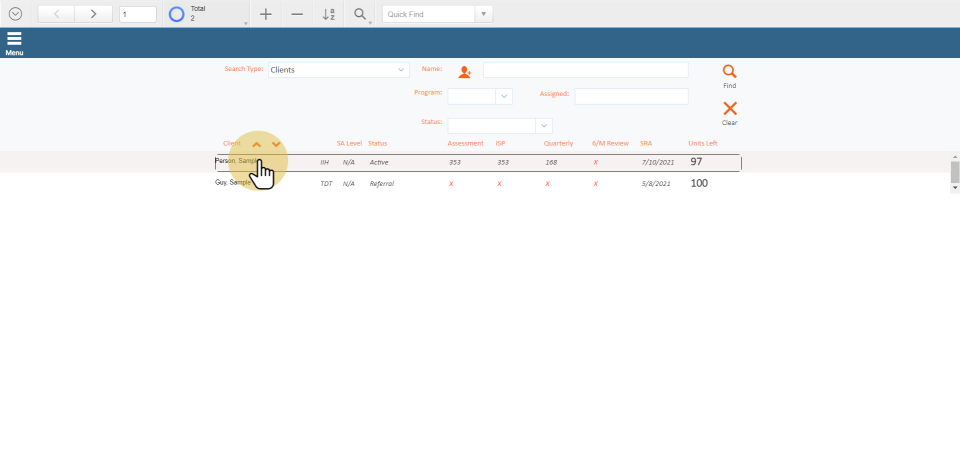Viewport: 960px width, 470px height.
Task: Open the Search Type dropdown
Action: pyautogui.click(x=401, y=70)
